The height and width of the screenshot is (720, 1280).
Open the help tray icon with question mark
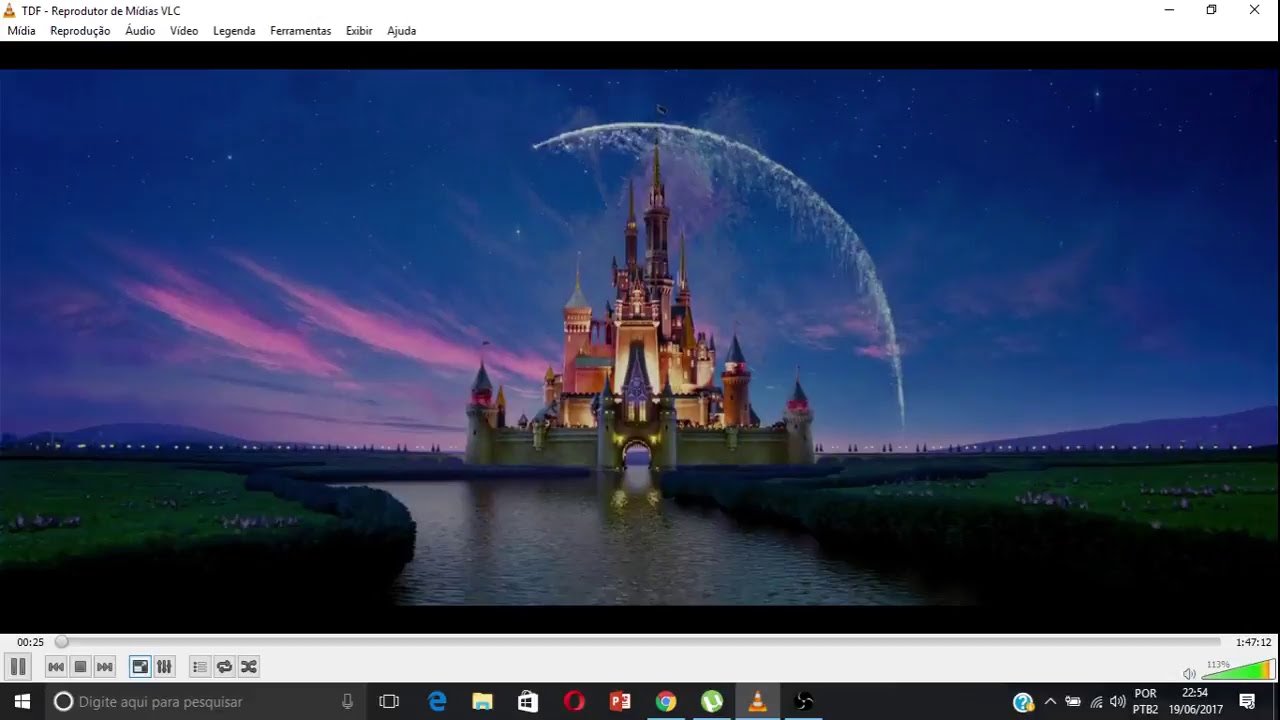pos(1023,702)
